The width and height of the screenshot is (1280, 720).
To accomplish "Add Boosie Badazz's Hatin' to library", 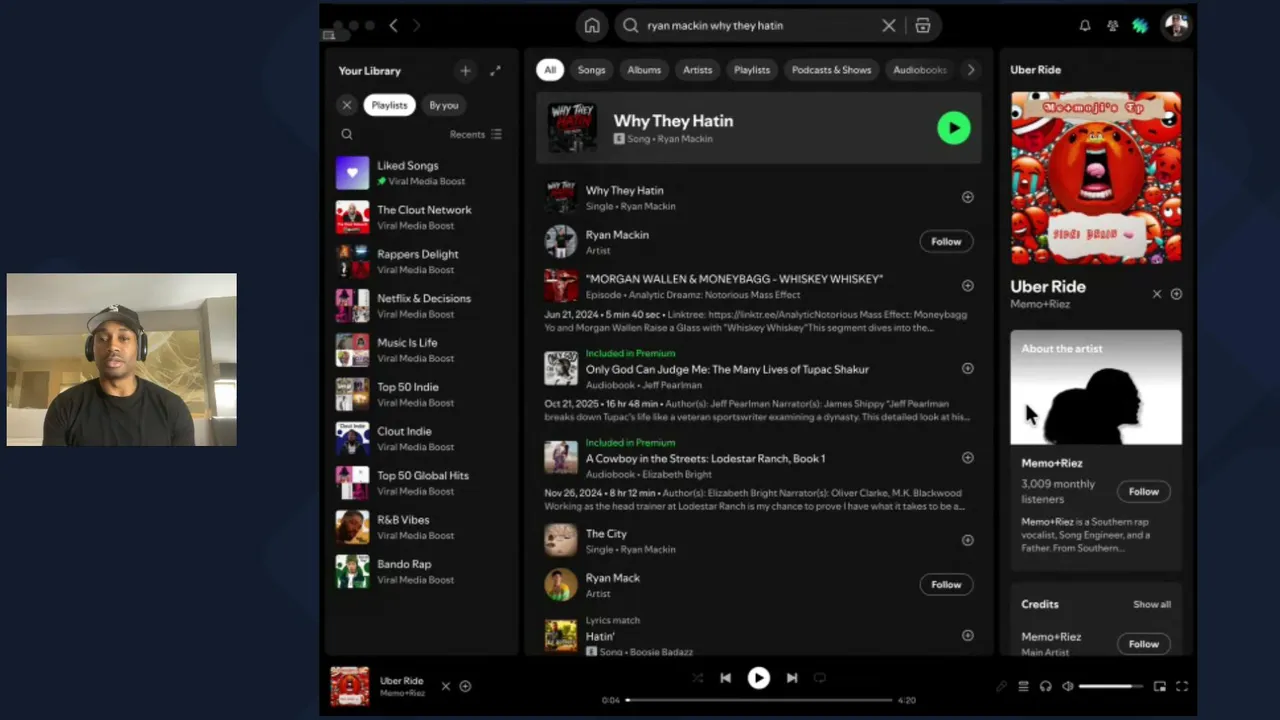I will (967, 635).
